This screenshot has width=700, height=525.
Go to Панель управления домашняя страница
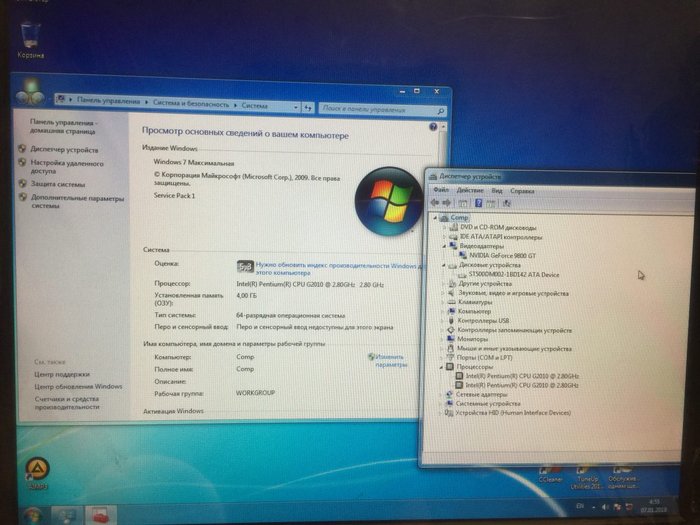coord(62,127)
